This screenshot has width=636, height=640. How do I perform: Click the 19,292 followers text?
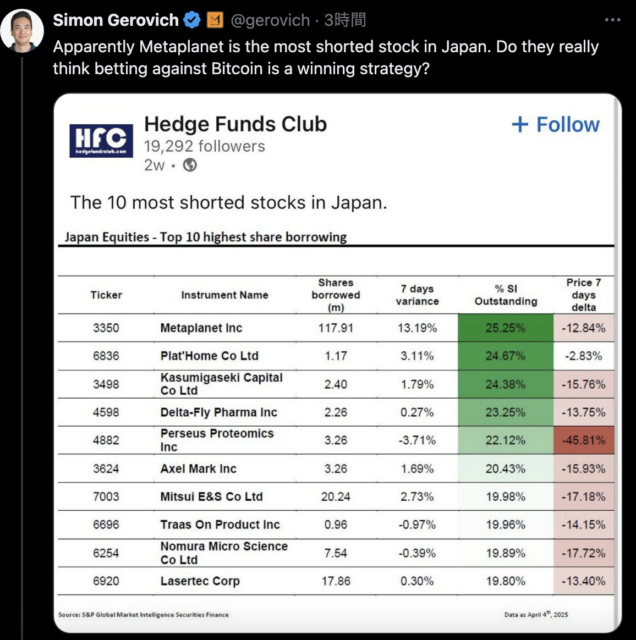click(205, 146)
